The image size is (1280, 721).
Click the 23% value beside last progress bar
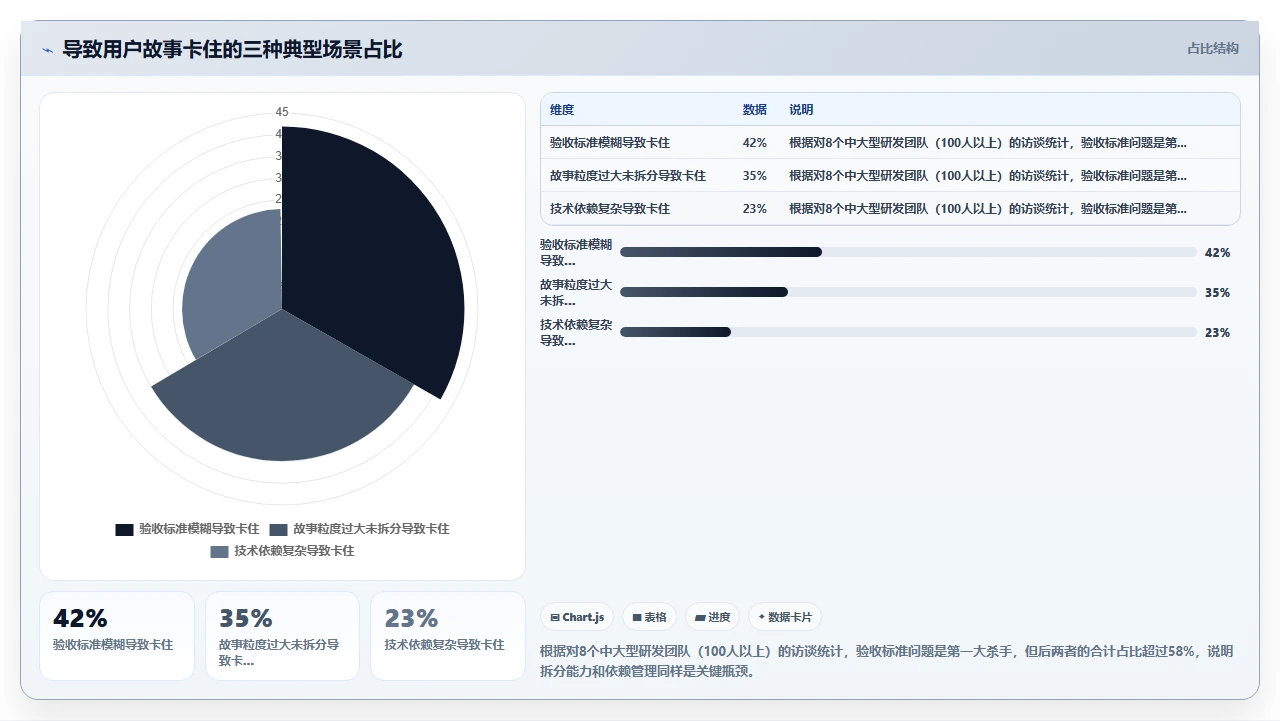(x=1217, y=333)
